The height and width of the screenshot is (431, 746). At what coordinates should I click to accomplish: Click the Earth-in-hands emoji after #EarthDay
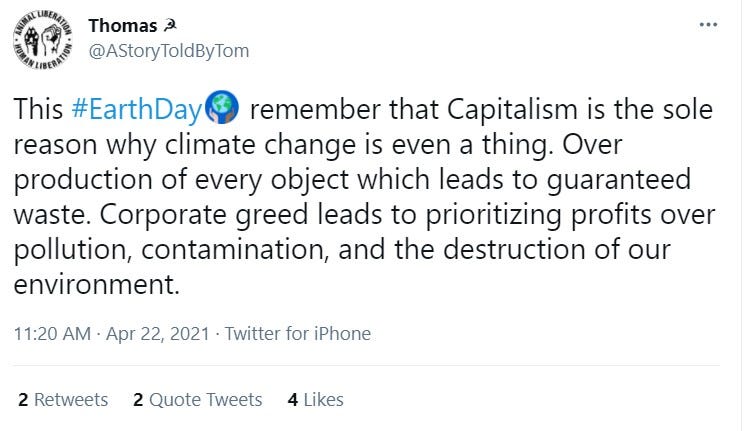pyautogui.click(x=222, y=108)
